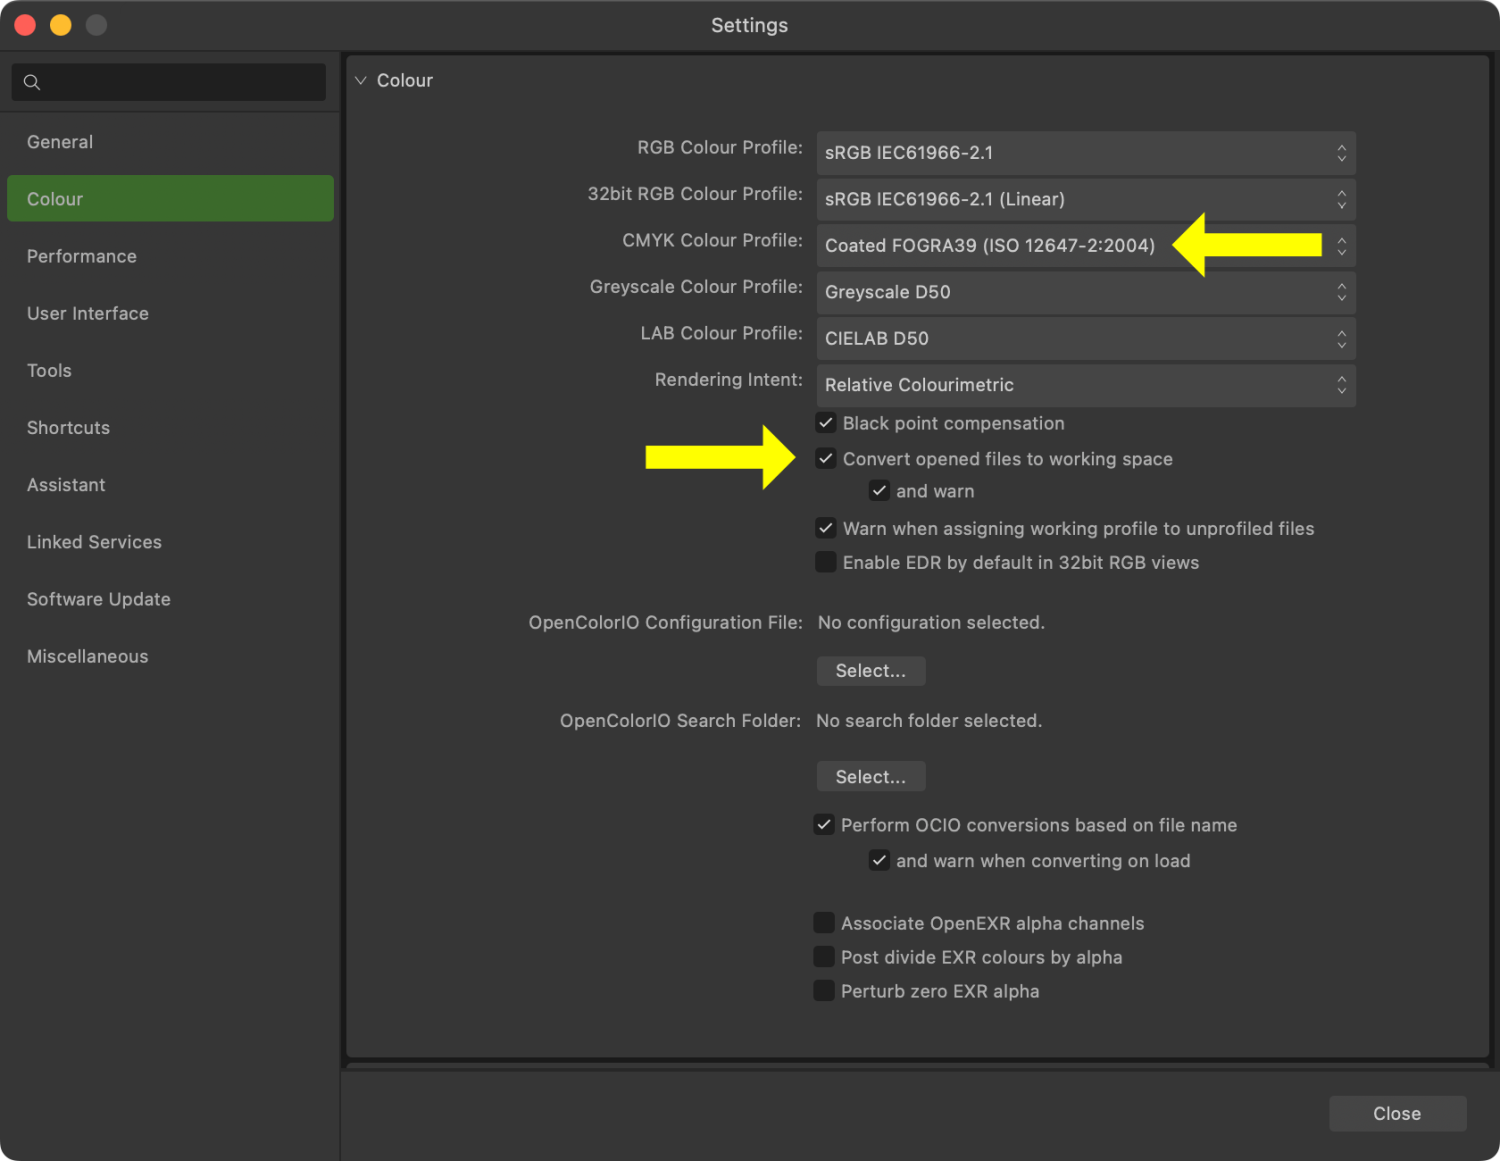Change the Greyscale Colour Profile dropdown
The height and width of the screenshot is (1161, 1500).
click(1085, 292)
